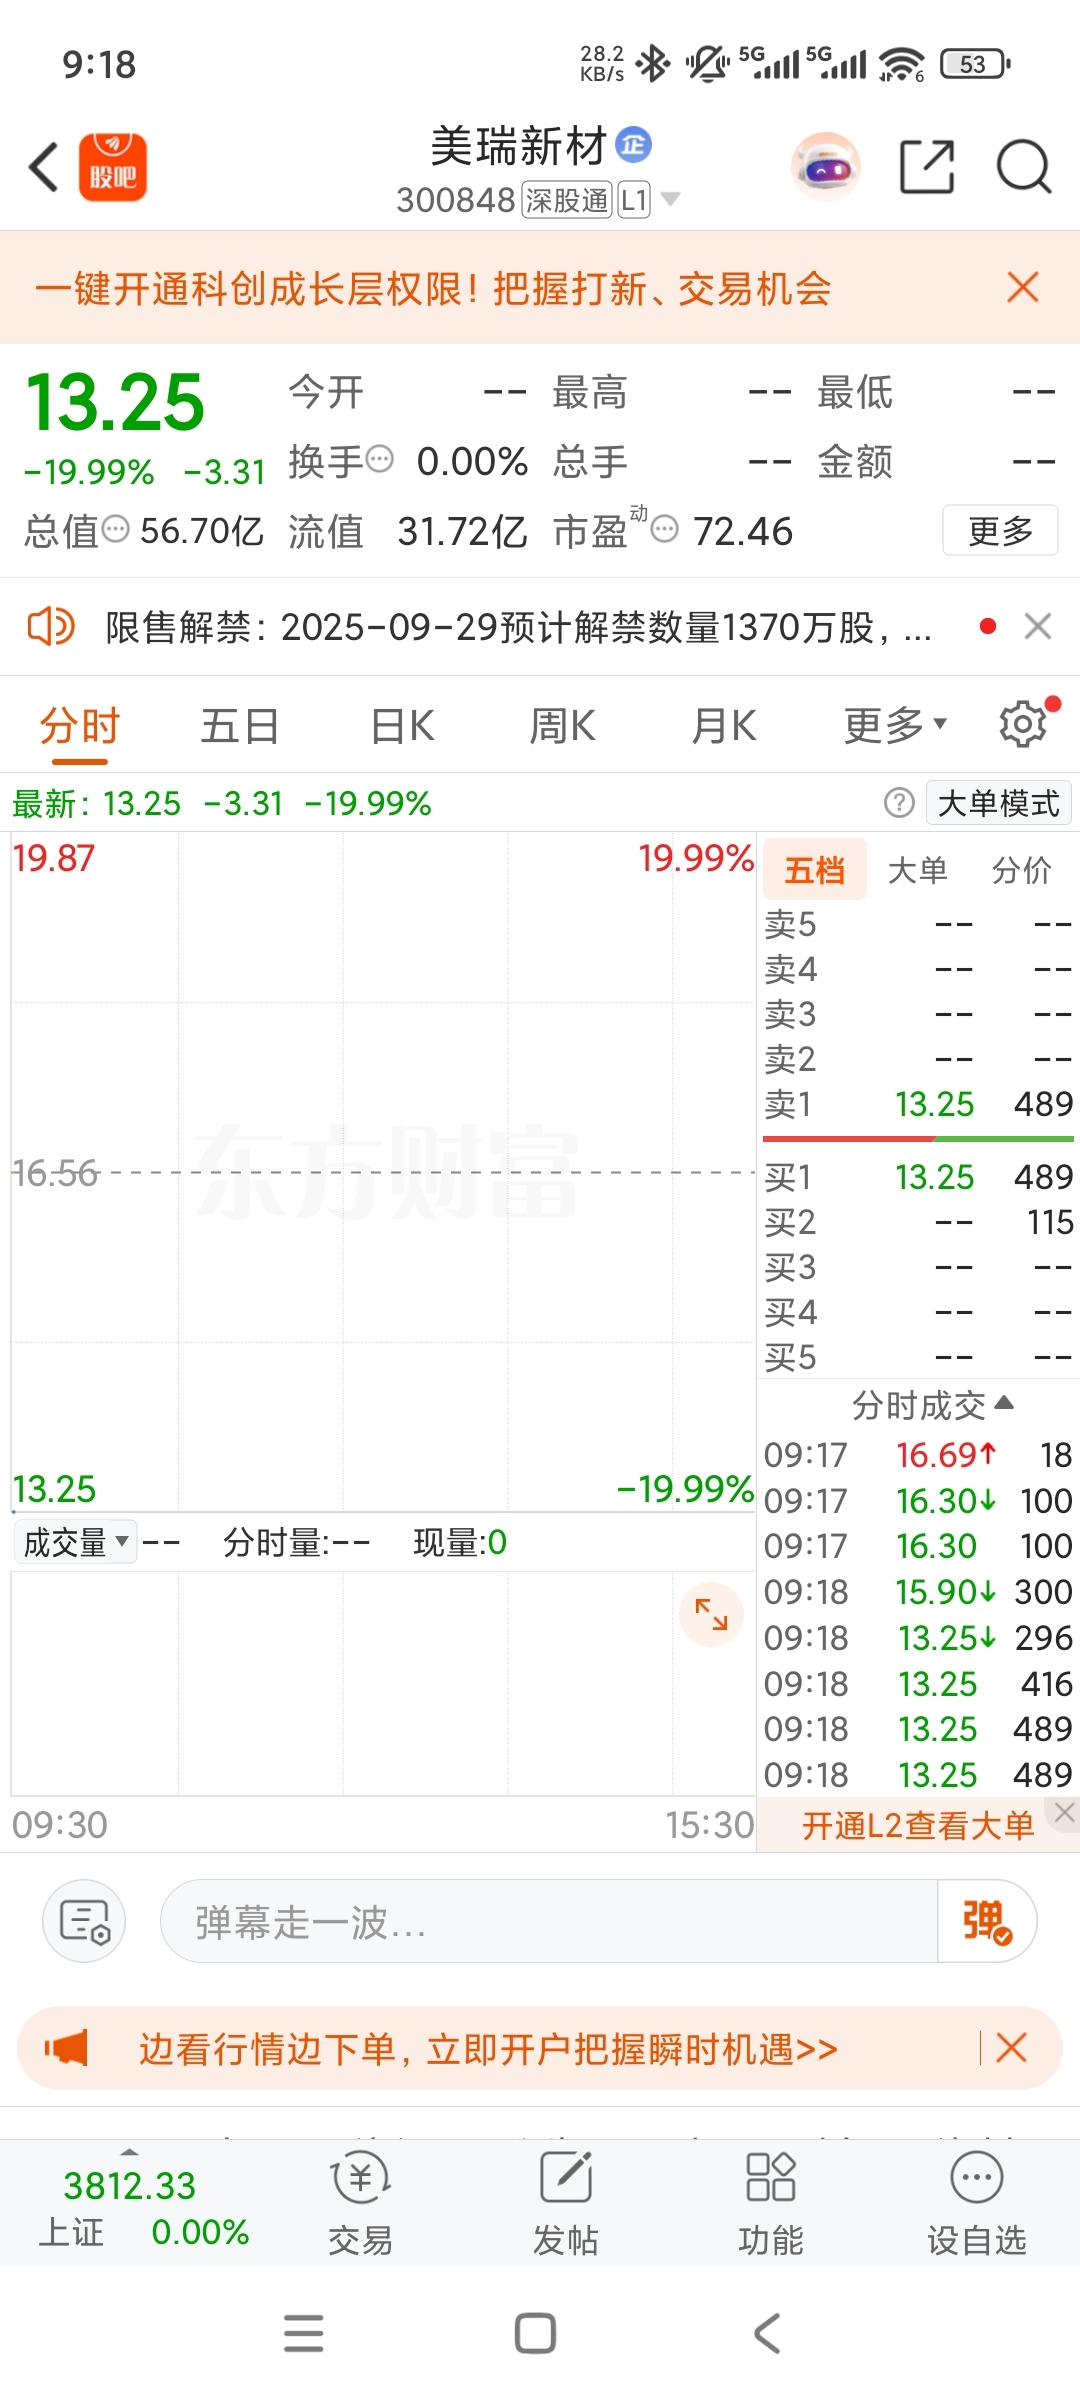
Task: Close the 开户 promotion banner
Action: pos(1011,2048)
